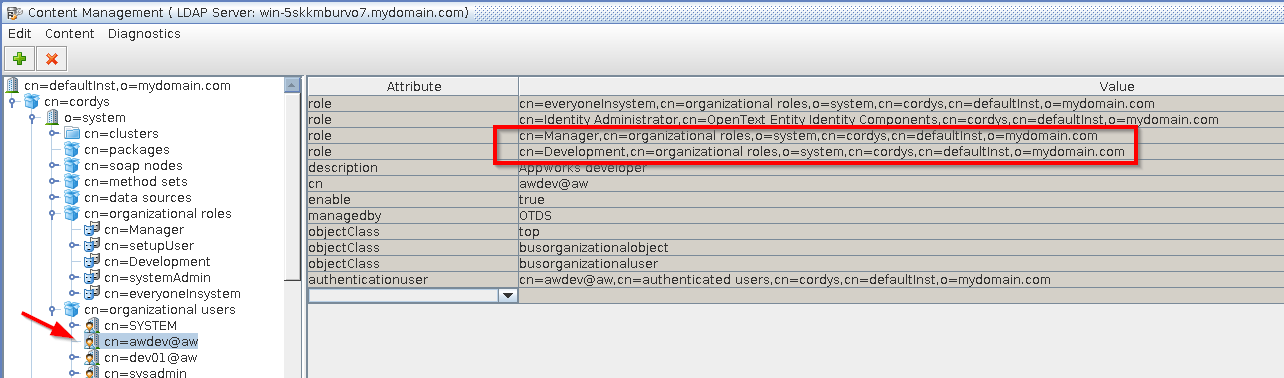Select the cn=Manager role value cell
Screen dimensions: 1284x378
click(x=901, y=136)
